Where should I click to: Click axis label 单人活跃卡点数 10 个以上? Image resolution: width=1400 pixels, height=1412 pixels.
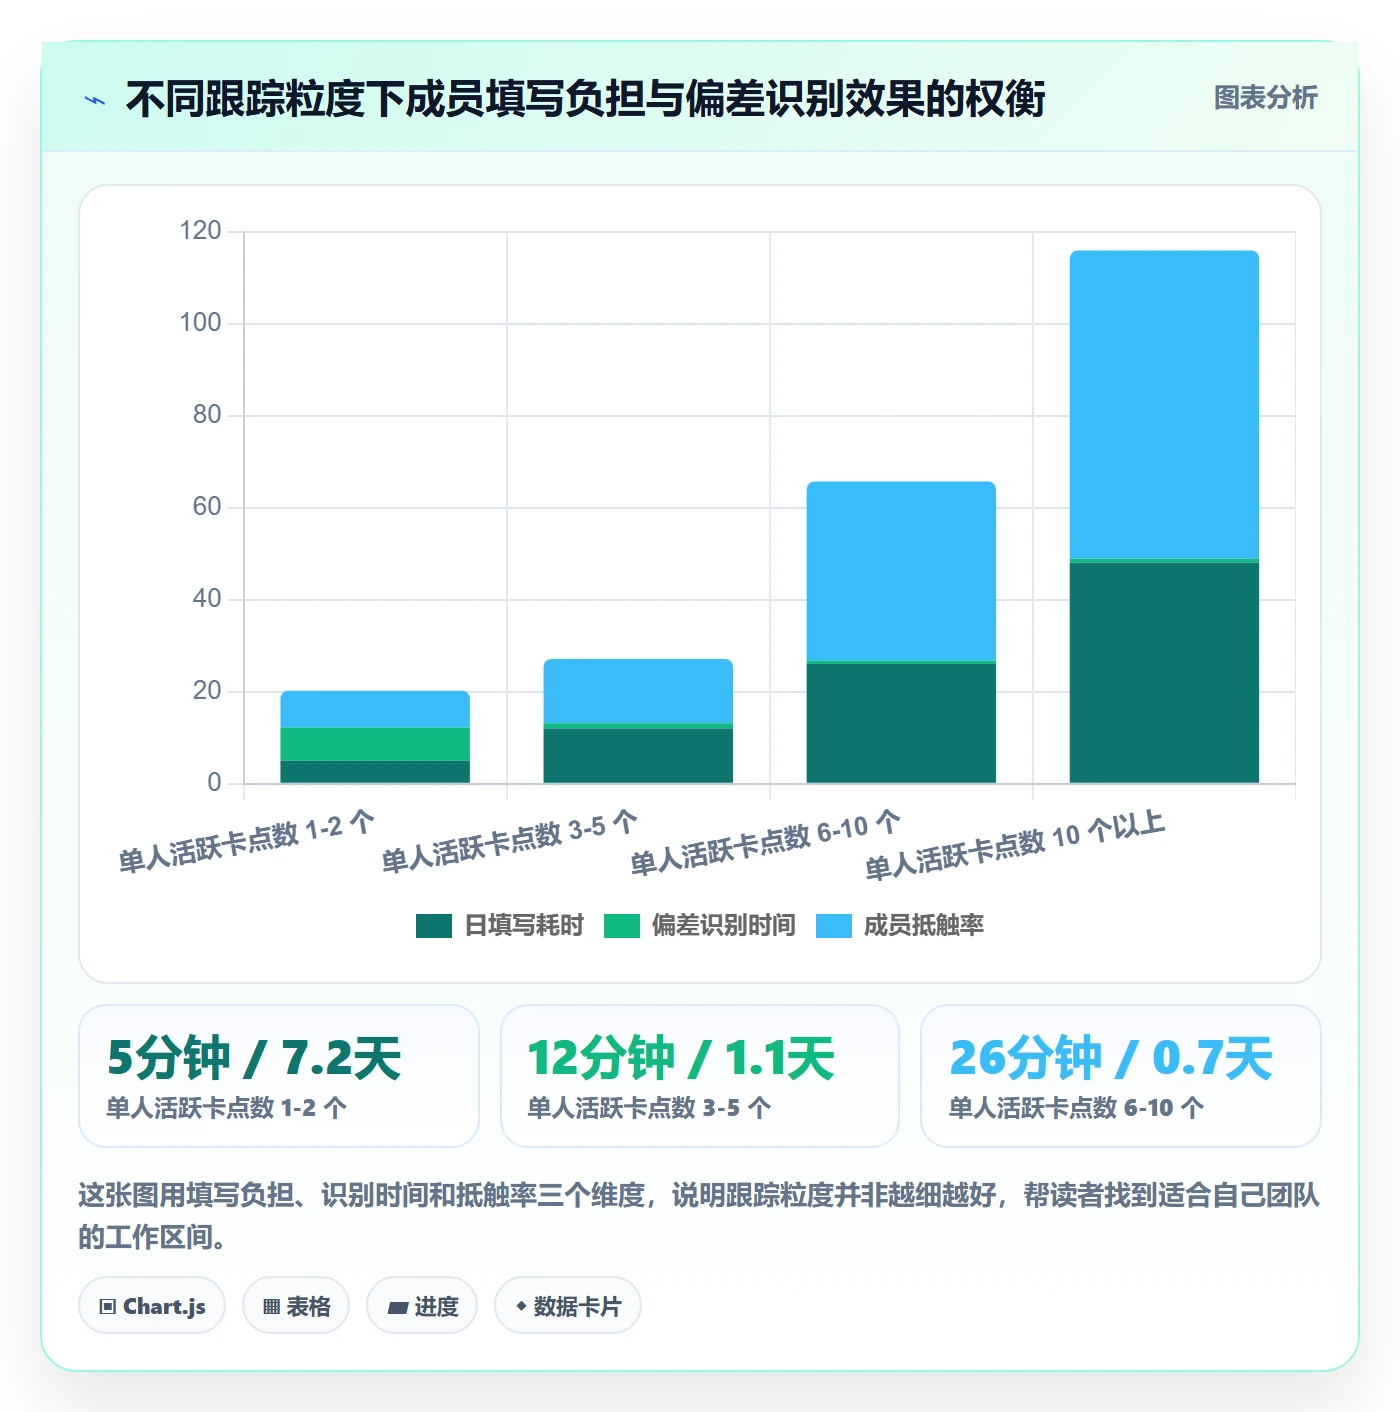1015,846
